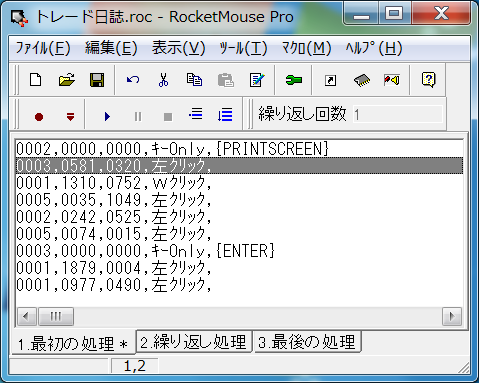Open the 編集(E) menu
This screenshot has width=479, height=383.
(x=111, y=49)
